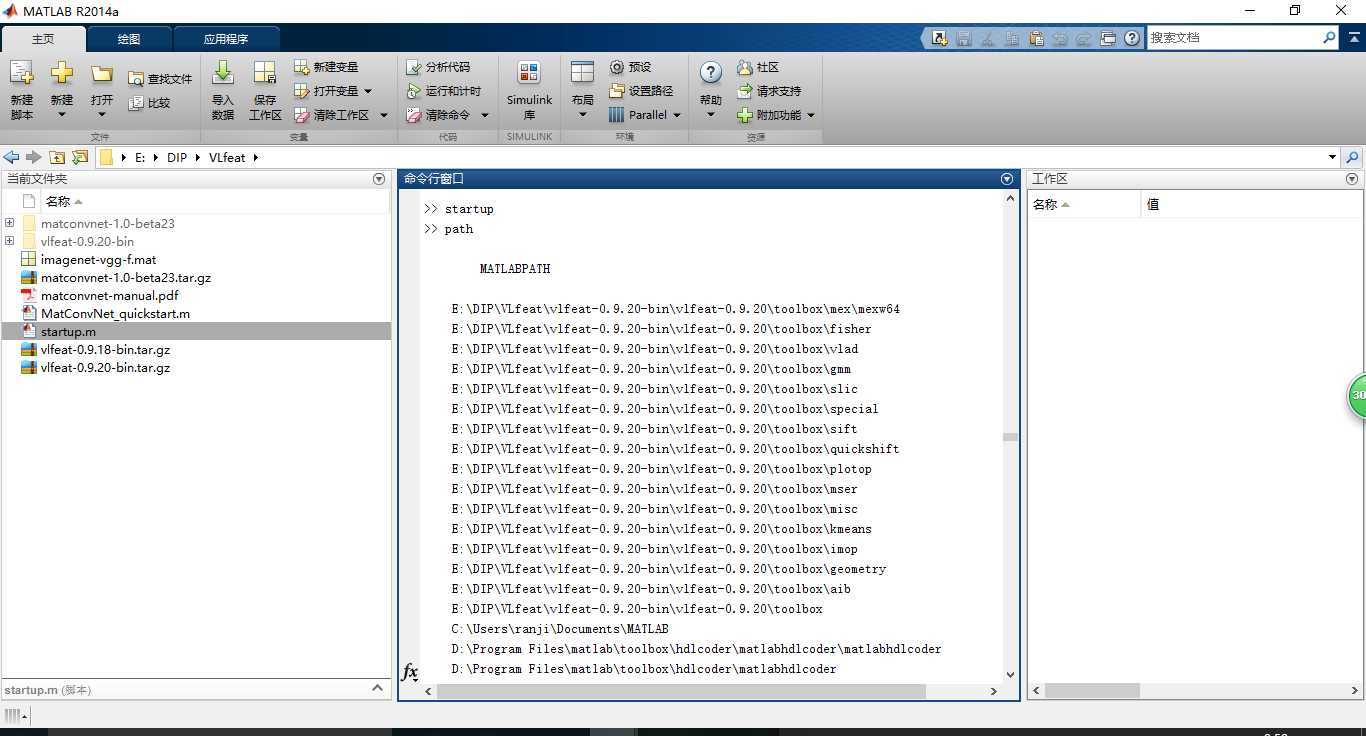This screenshot has width=1366, height=736.
Task: Switch to the Home (主页) tab
Action: click(43, 39)
